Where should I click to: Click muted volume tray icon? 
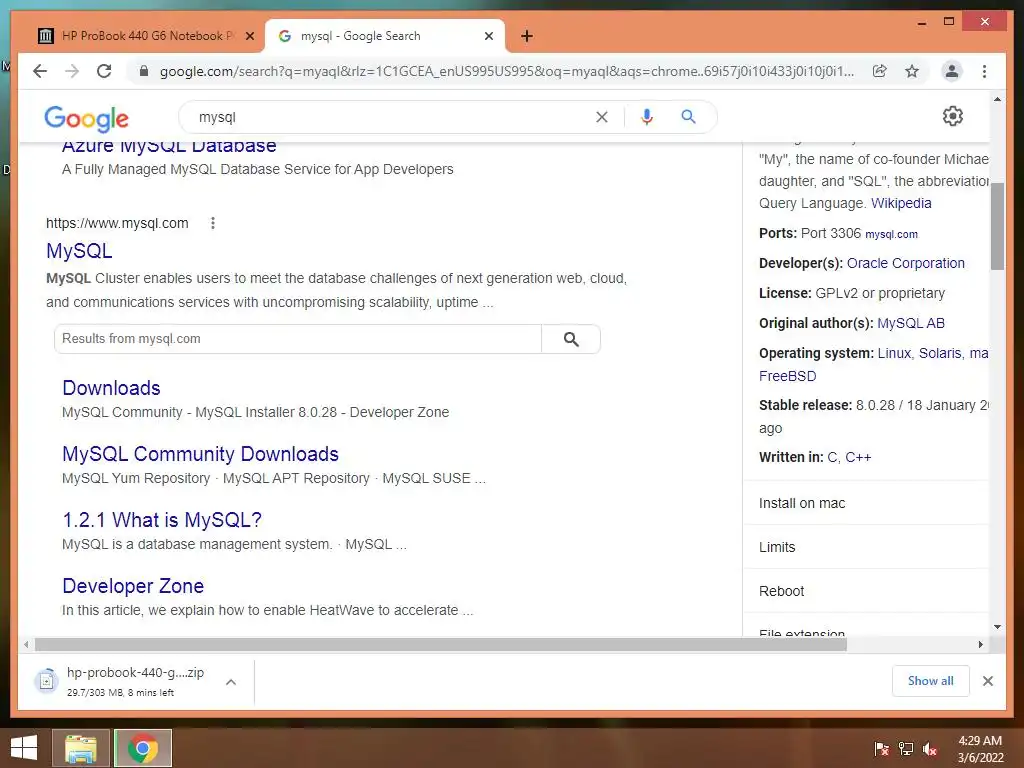[x=930, y=748]
